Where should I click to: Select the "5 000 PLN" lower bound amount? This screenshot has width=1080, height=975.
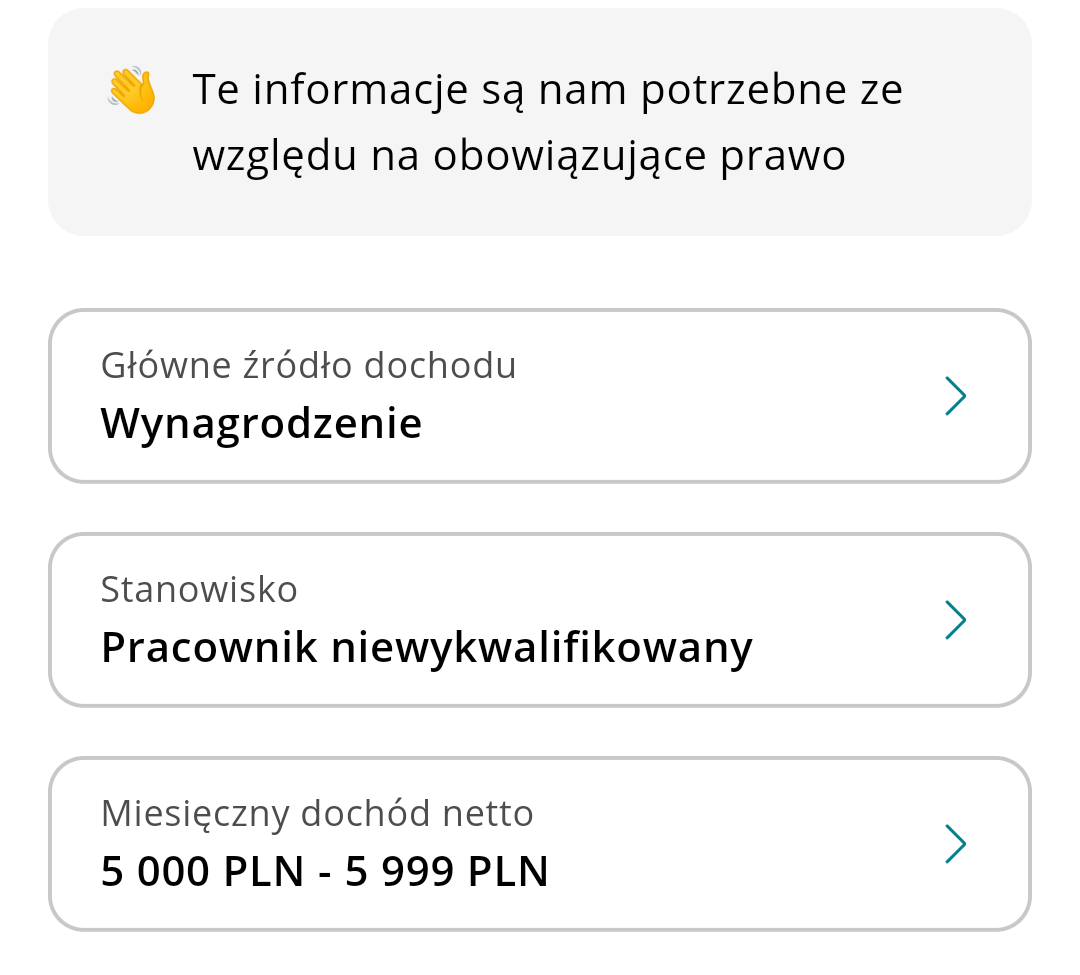click(x=202, y=872)
